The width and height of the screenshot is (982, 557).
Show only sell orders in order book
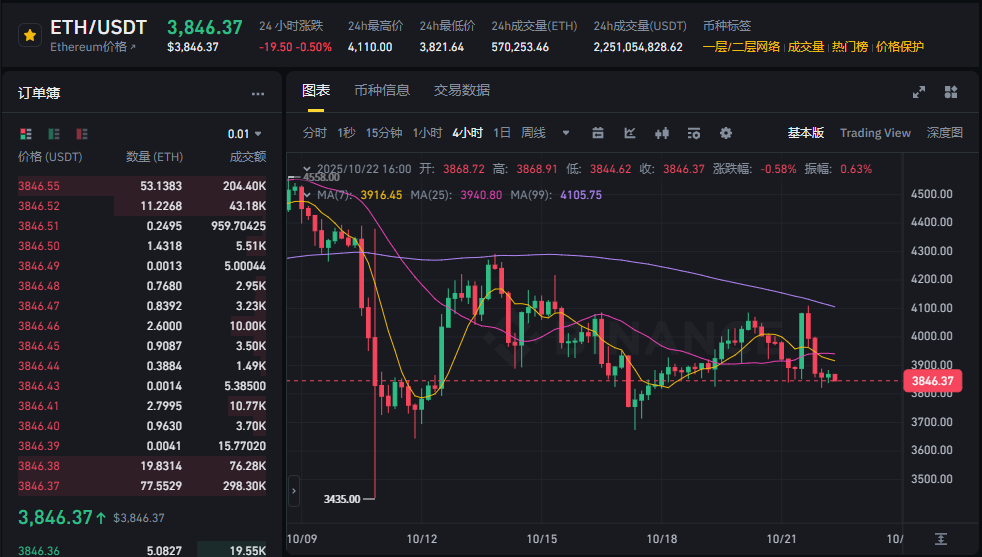point(84,134)
